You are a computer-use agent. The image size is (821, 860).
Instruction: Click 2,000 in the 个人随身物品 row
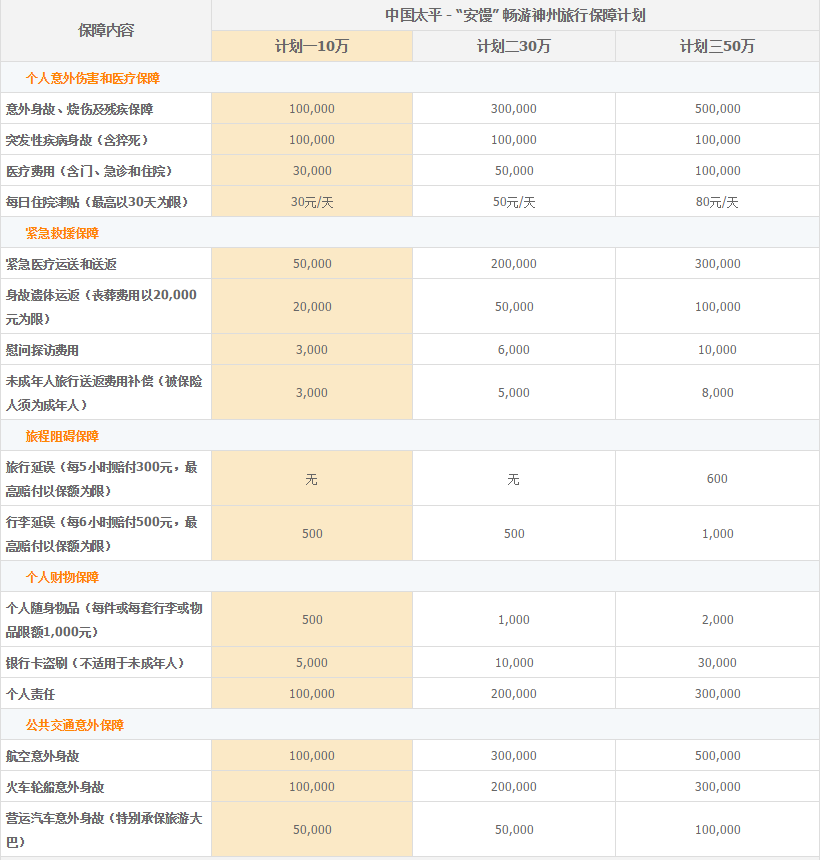coord(717,619)
